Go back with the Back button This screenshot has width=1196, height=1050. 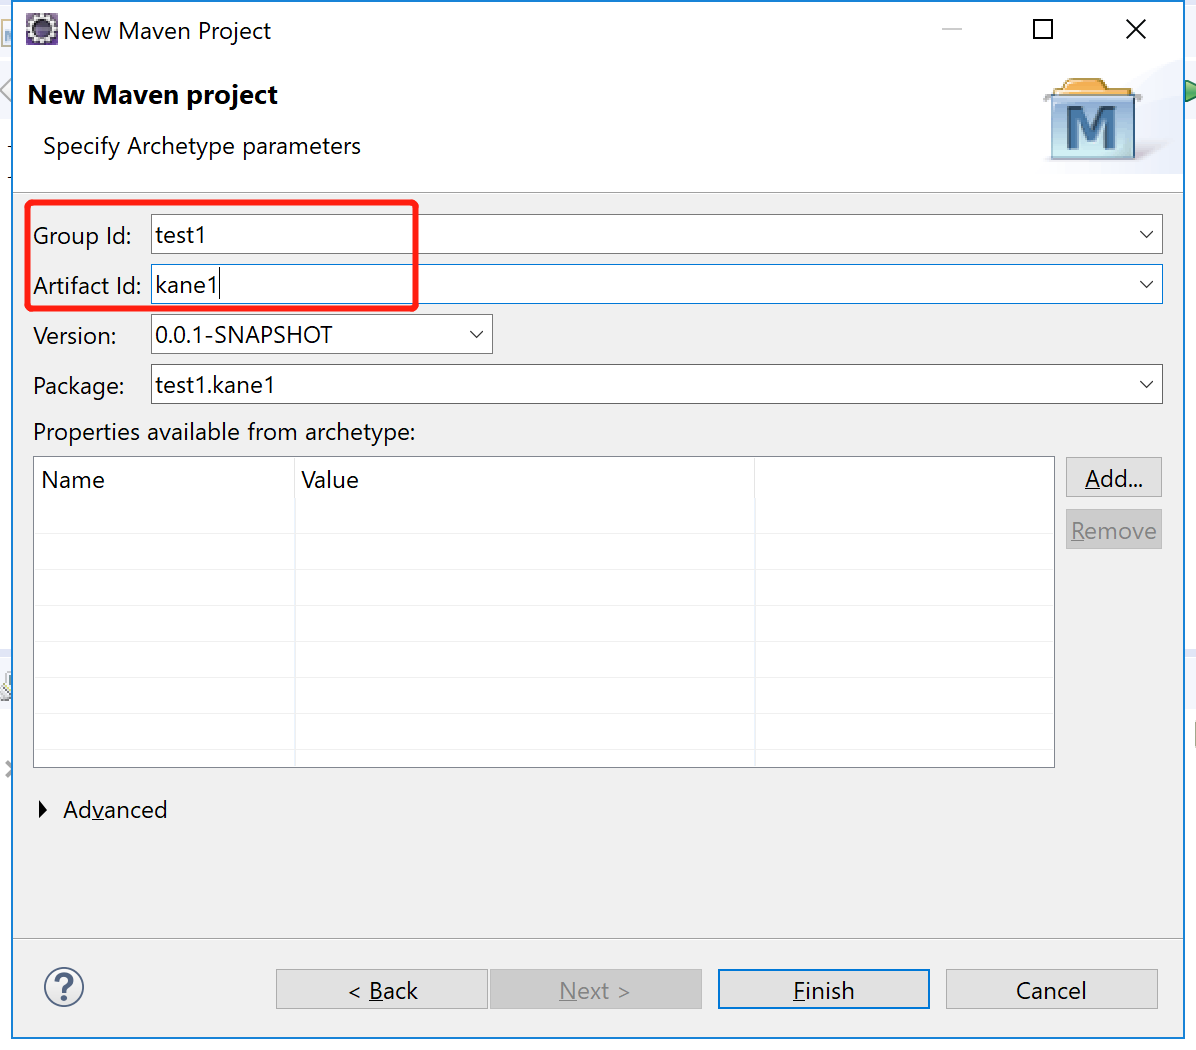(382, 990)
